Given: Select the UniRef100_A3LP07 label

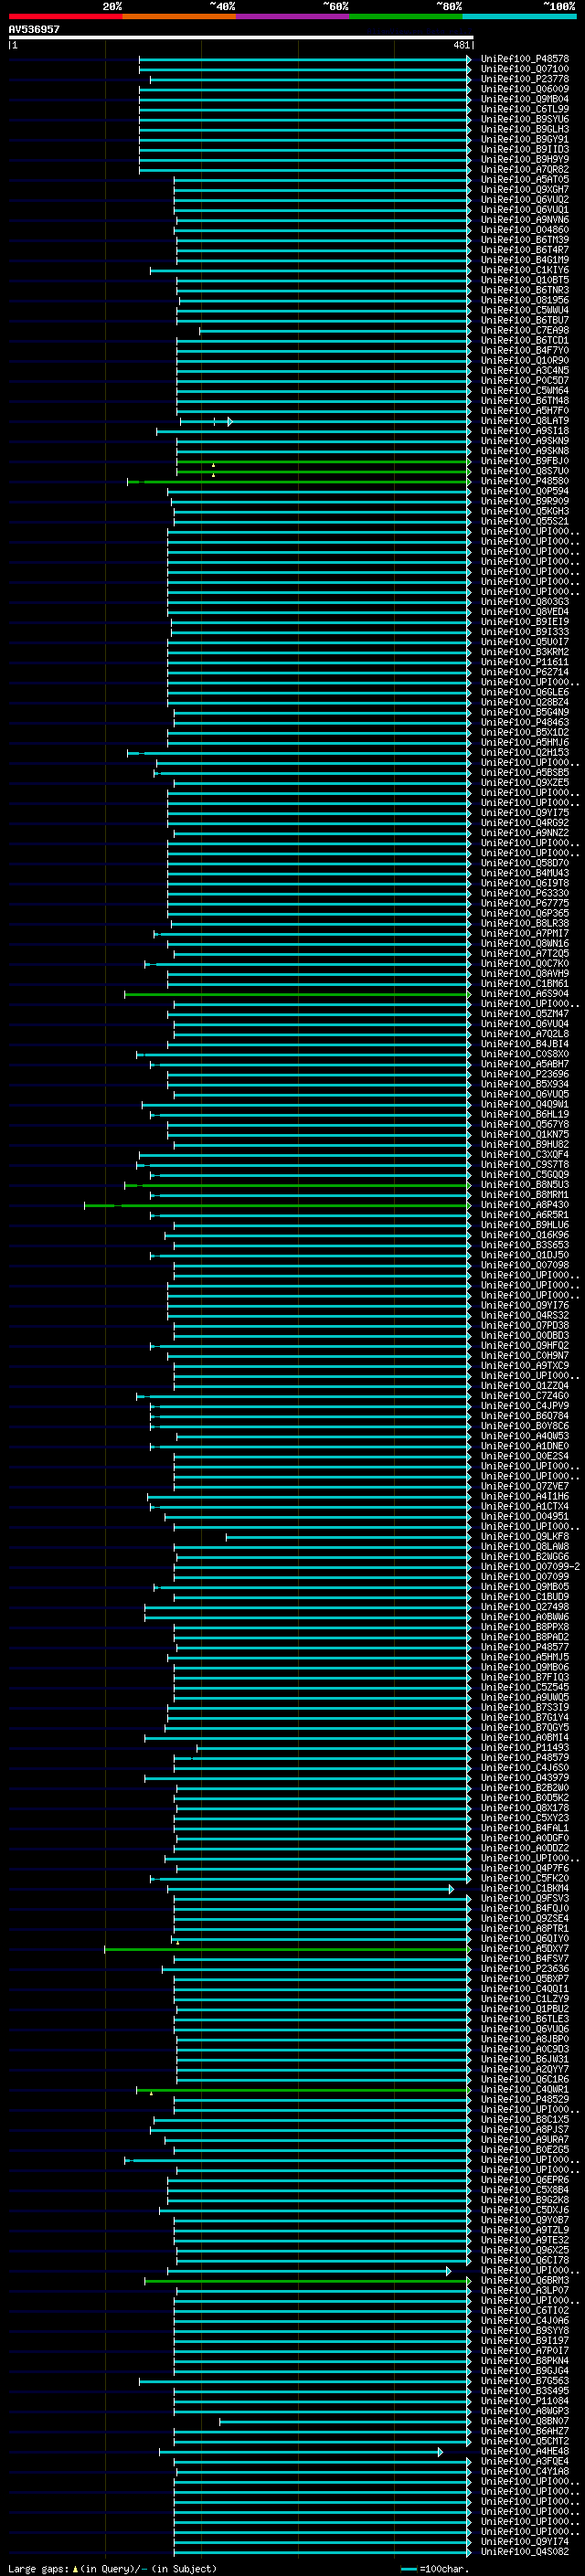Looking at the screenshot, I should (x=525, y=2291).
